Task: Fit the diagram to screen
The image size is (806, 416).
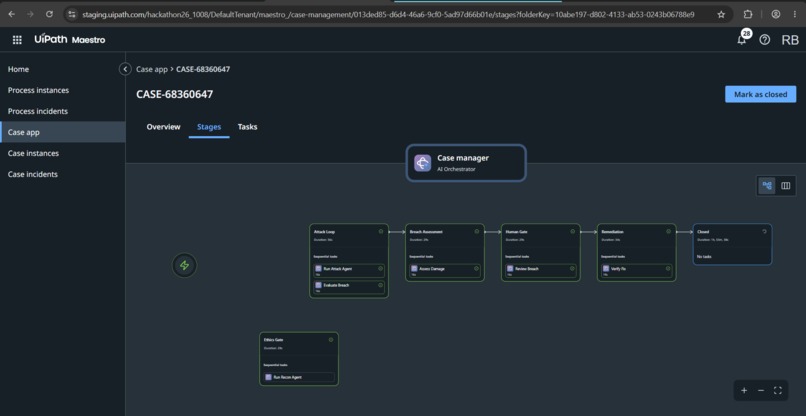Action: (x=778, y=390)
